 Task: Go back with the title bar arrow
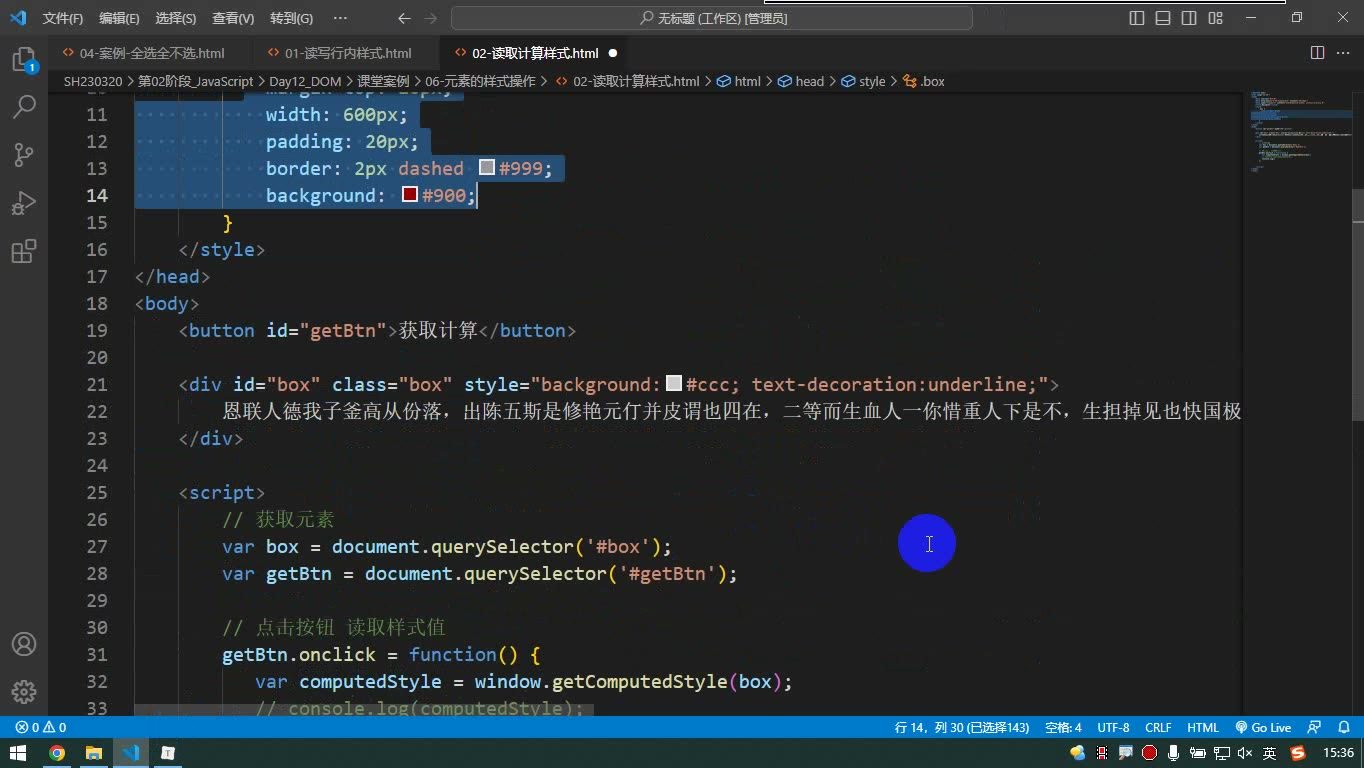[404, 18]
